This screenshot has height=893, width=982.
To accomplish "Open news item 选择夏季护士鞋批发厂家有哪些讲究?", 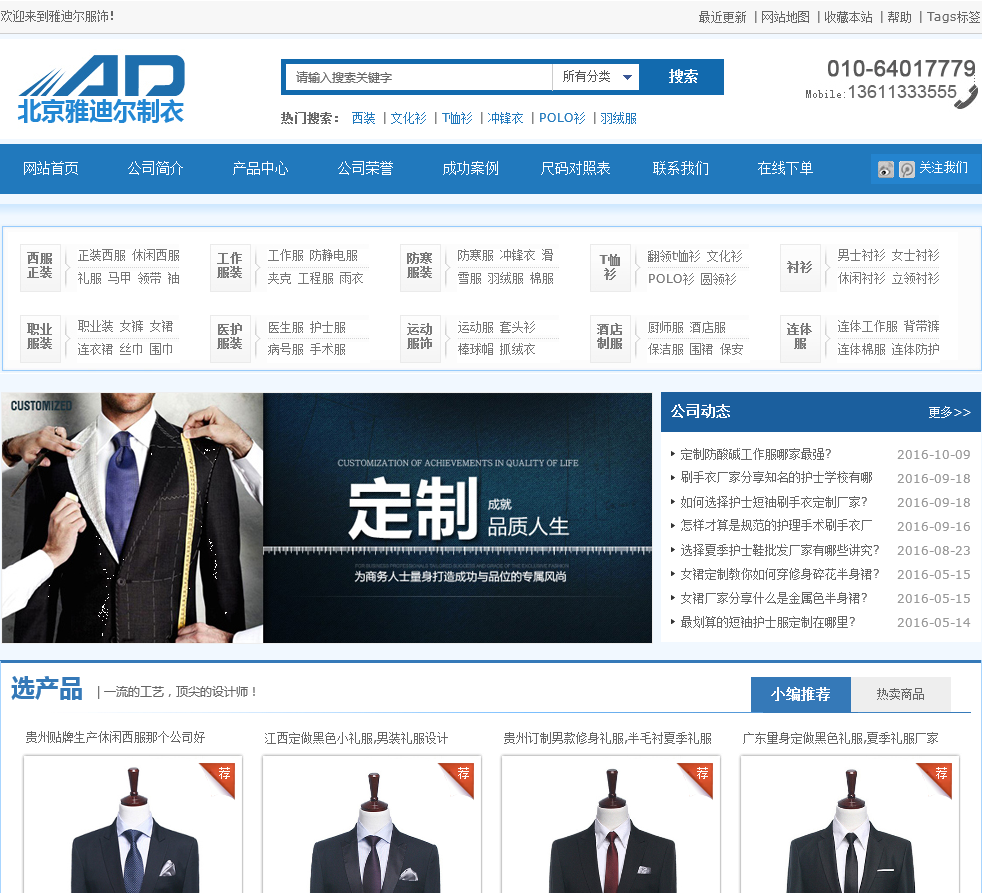I will (780, 551).
